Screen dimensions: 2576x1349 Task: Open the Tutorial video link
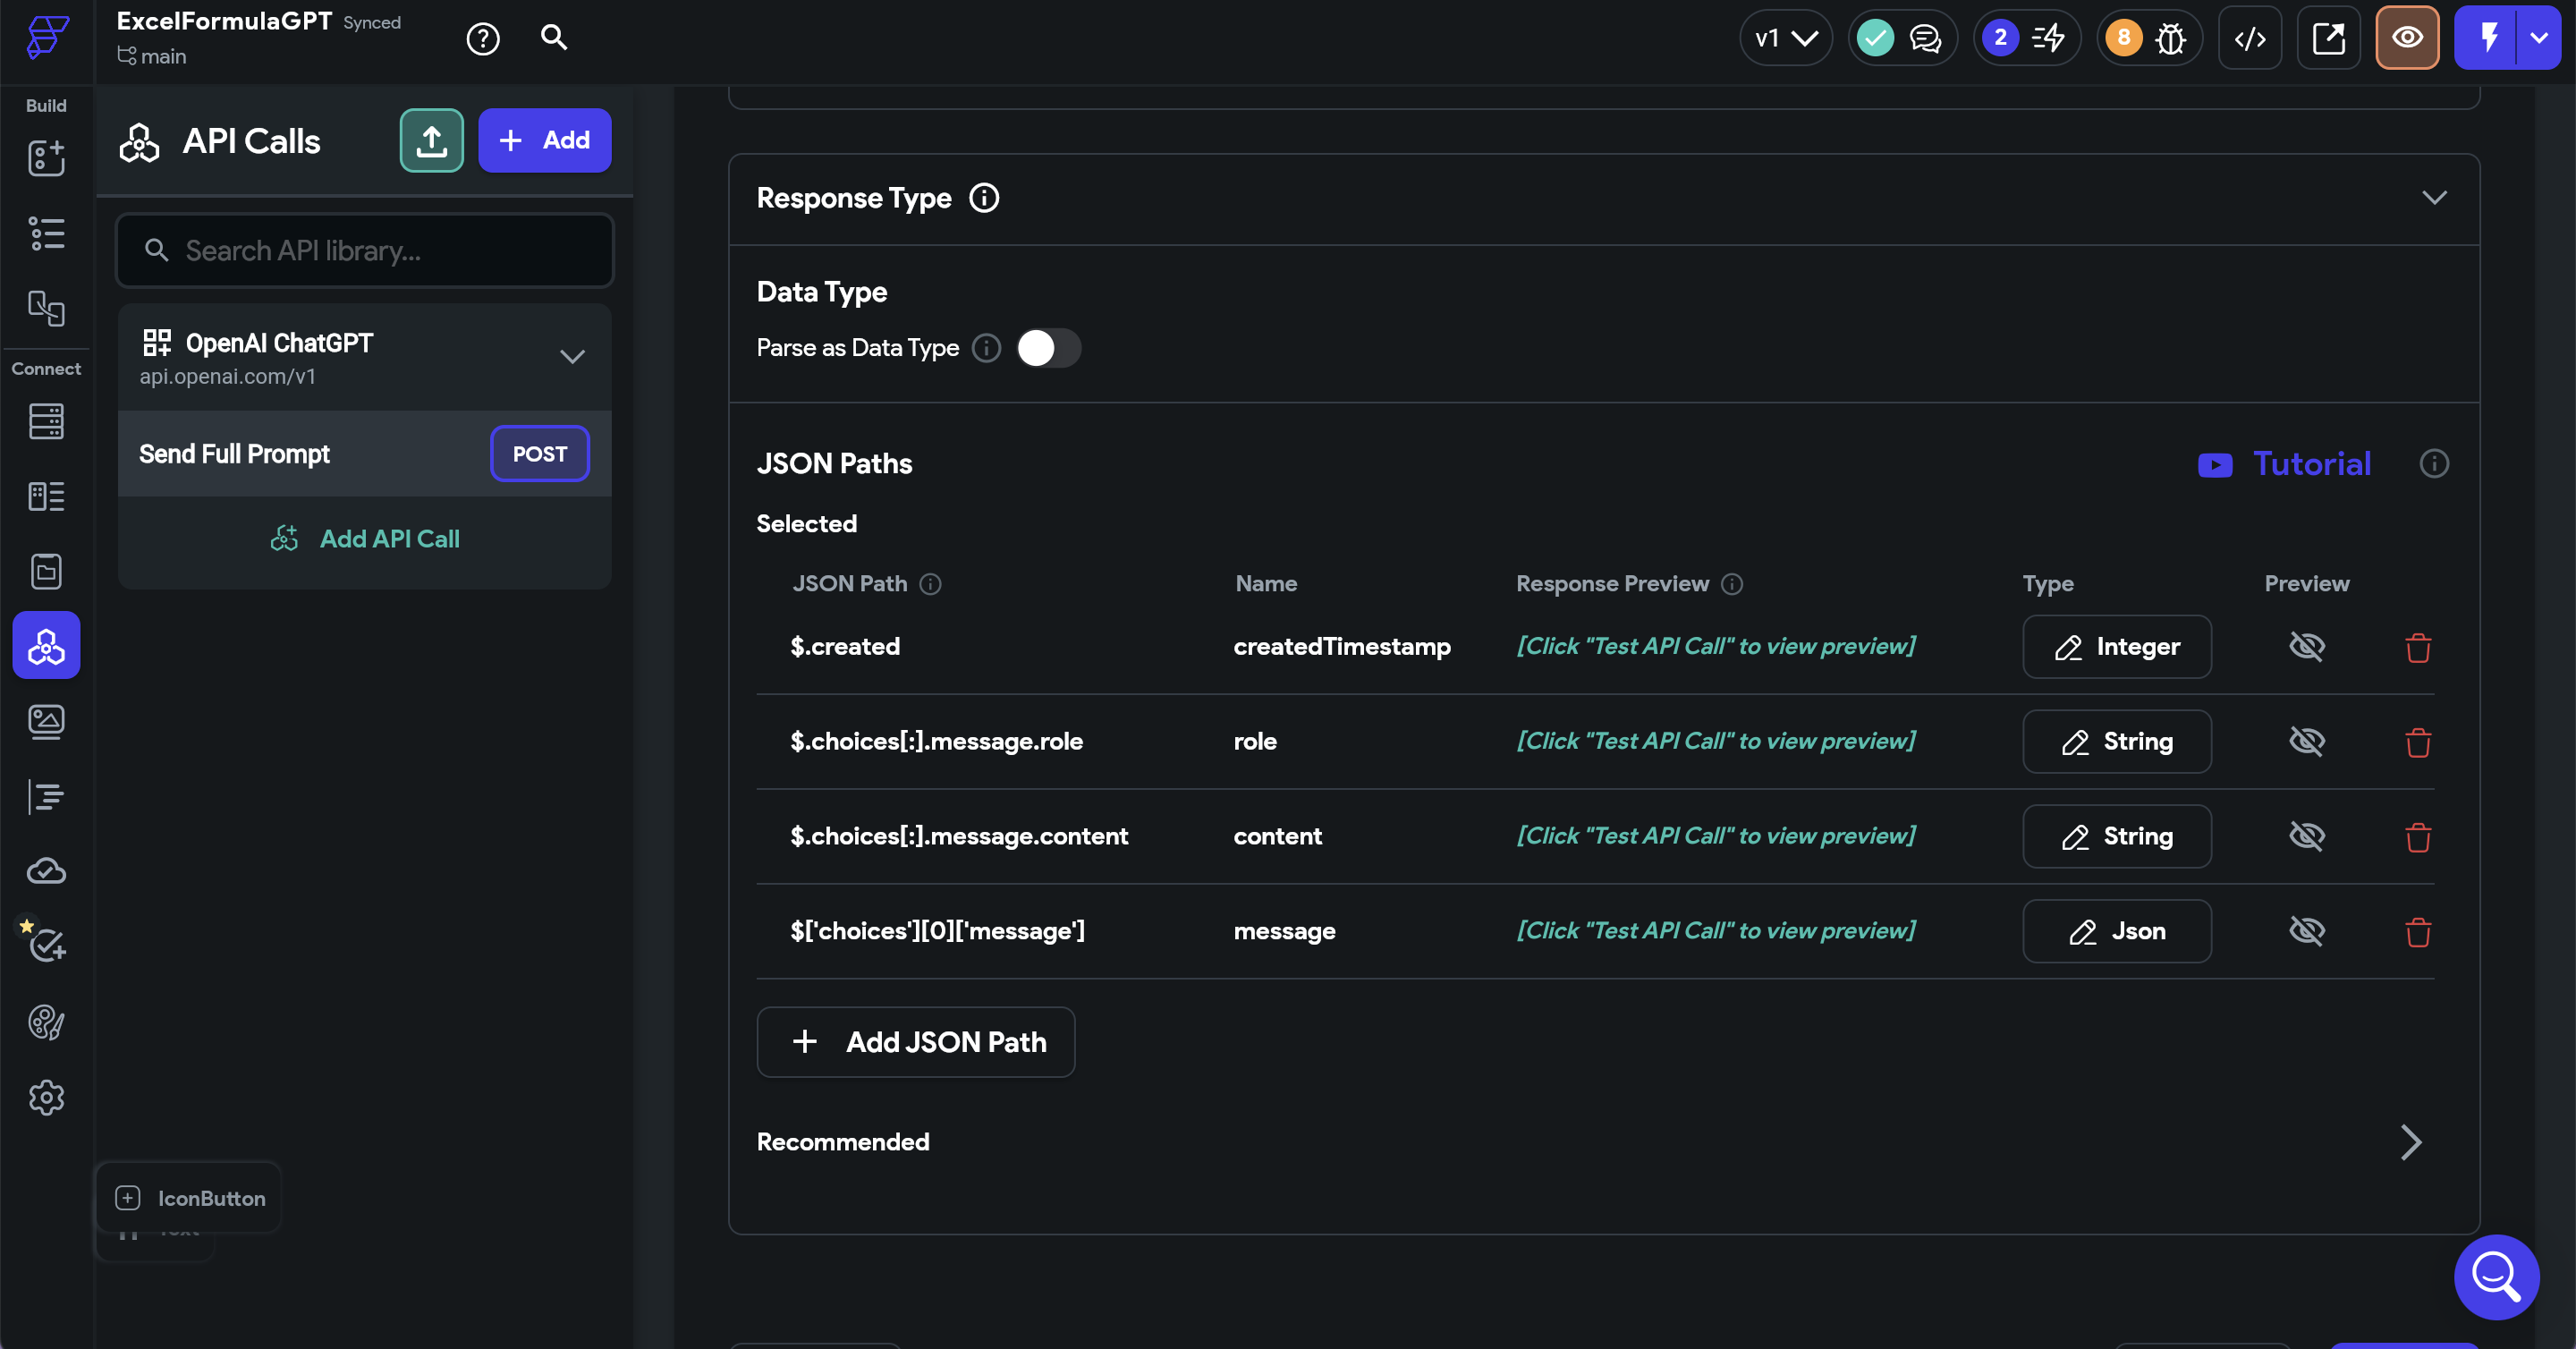[2284, 464]
